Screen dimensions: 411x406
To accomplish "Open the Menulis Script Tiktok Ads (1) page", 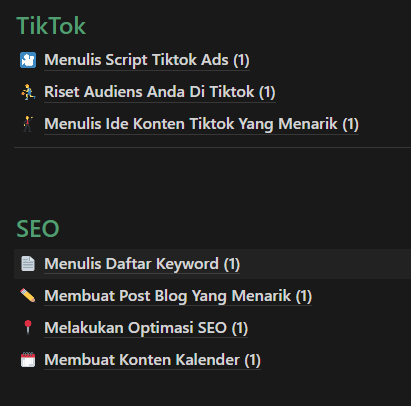I will click(x=147, y=60).
